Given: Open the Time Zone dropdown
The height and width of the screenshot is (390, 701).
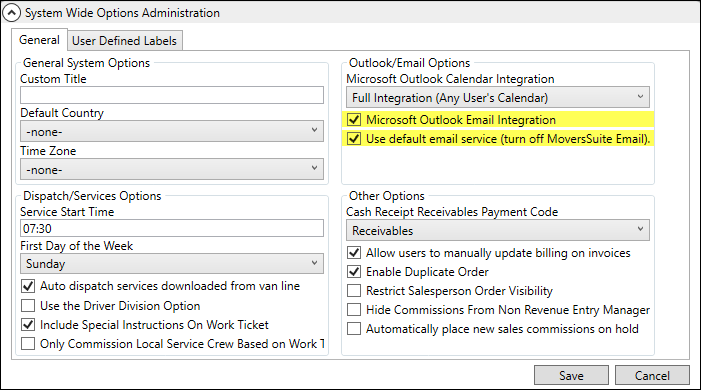Looking at the screenshot, I should pos(172,170).
